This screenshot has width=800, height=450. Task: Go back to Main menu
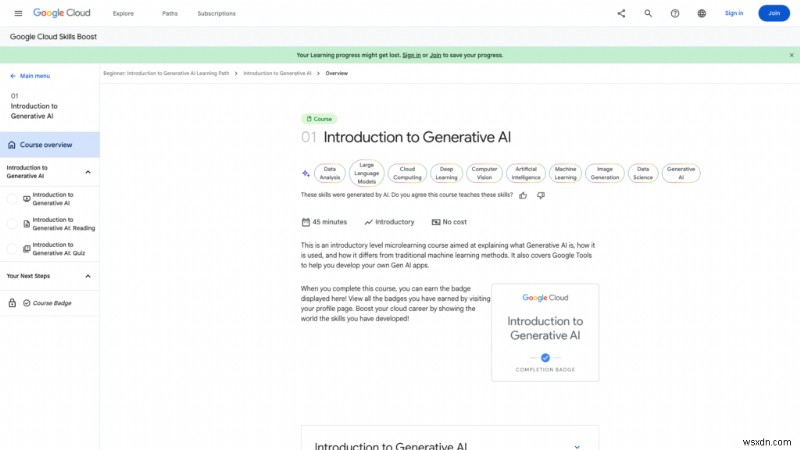click(35, 76)
